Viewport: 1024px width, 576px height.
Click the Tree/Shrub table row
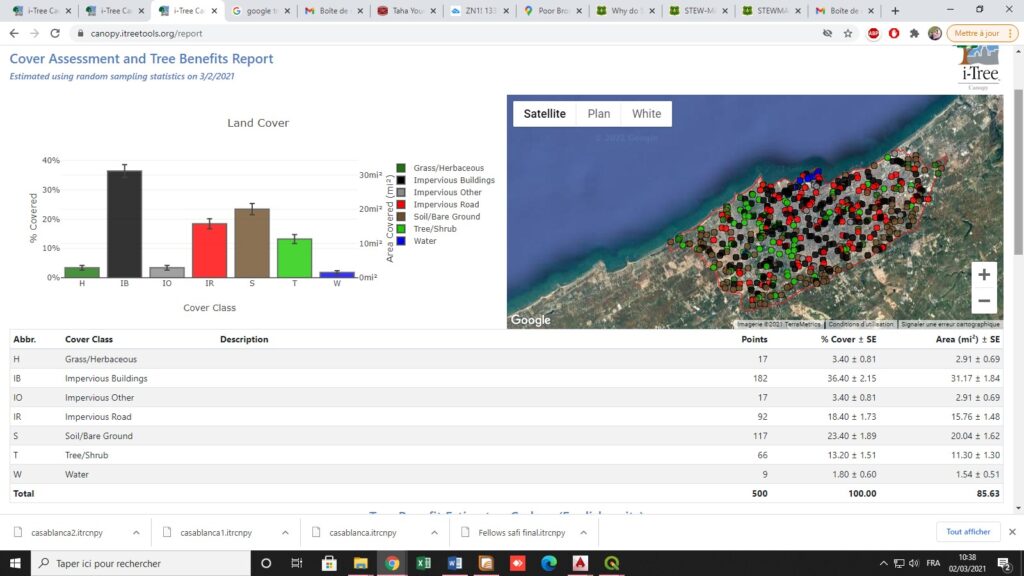[506, 455]
